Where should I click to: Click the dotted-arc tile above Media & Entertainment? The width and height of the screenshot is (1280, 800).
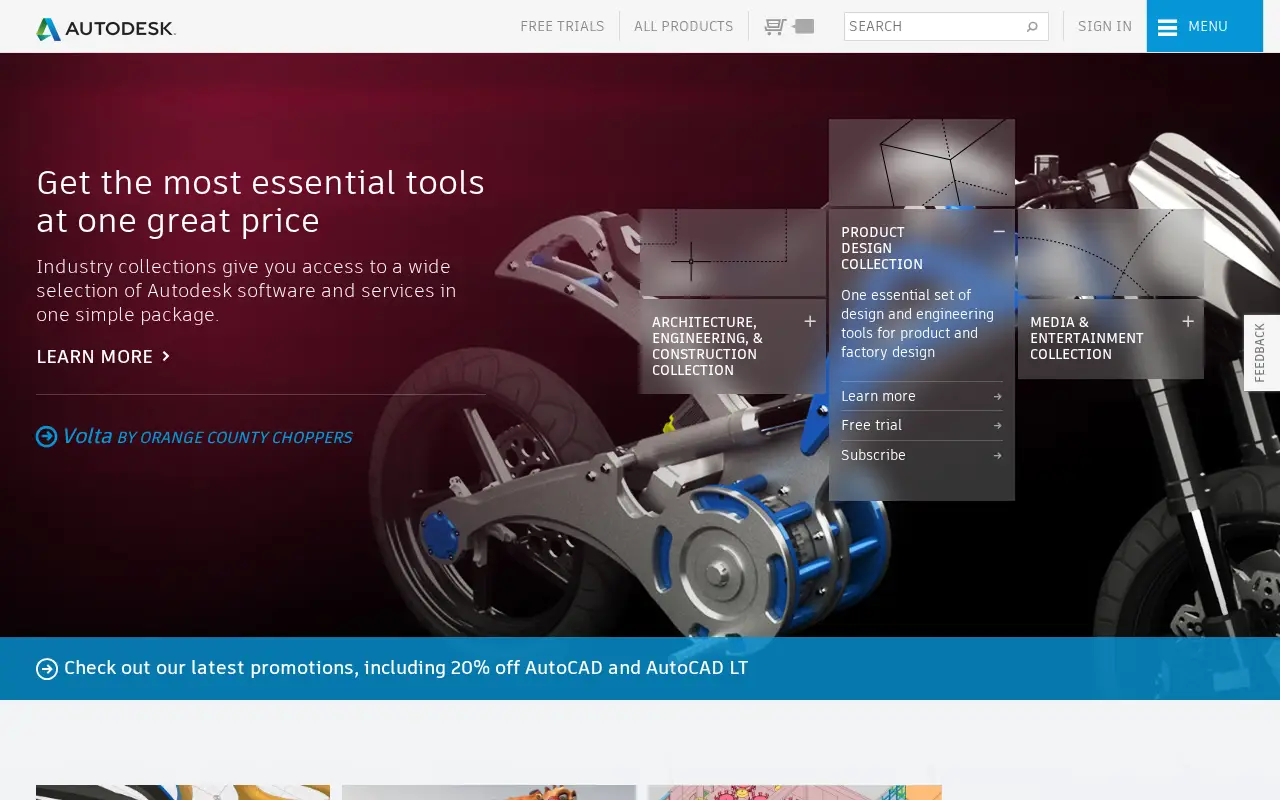tap(1111, 252)
